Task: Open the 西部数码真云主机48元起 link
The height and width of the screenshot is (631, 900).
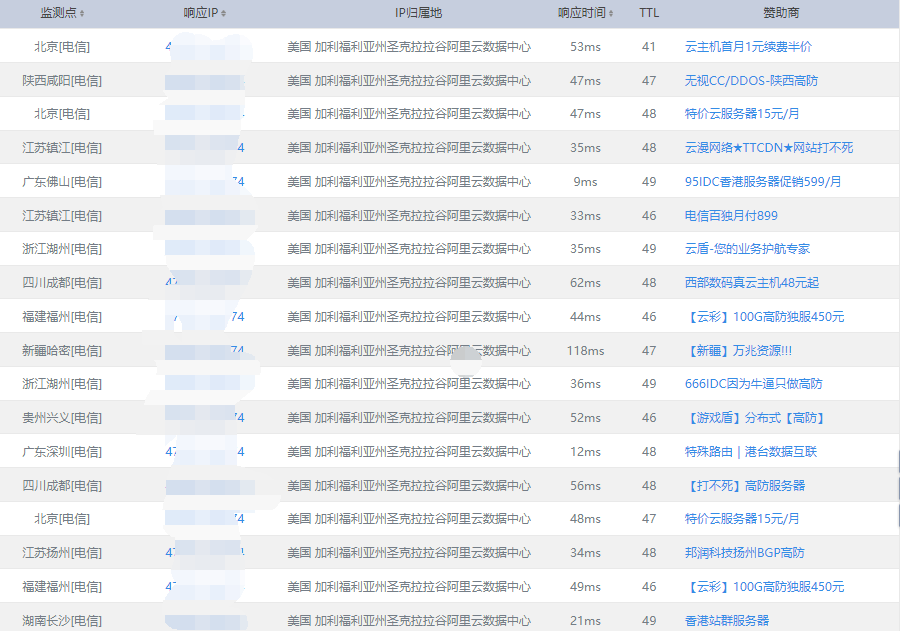Action: tap(751, 282)
